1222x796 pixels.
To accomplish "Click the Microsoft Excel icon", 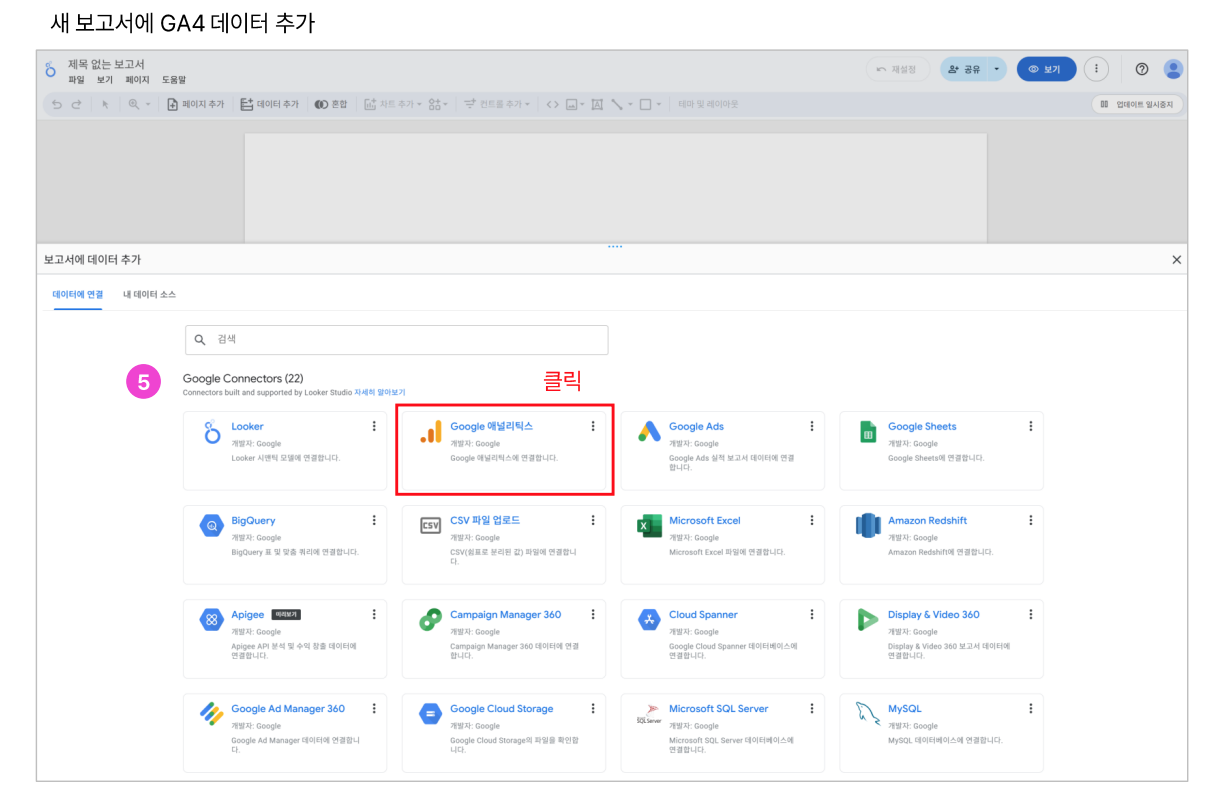I will pos(649,526).
